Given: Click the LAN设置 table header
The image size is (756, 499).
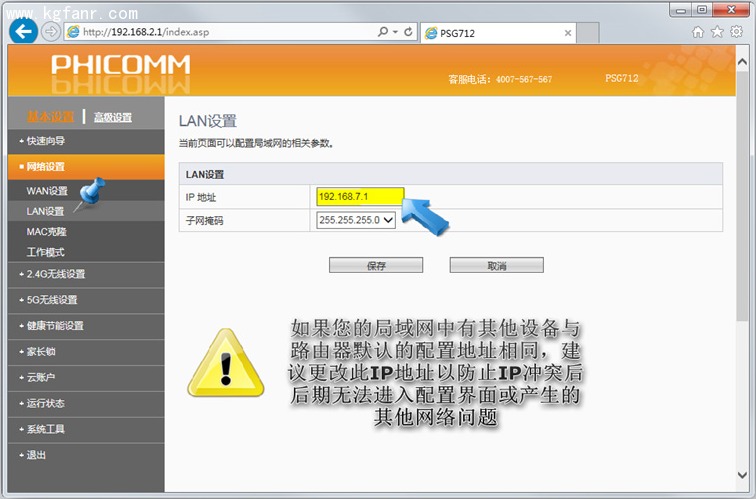Looking at the screenshot, I should click(x=205, y=175).
